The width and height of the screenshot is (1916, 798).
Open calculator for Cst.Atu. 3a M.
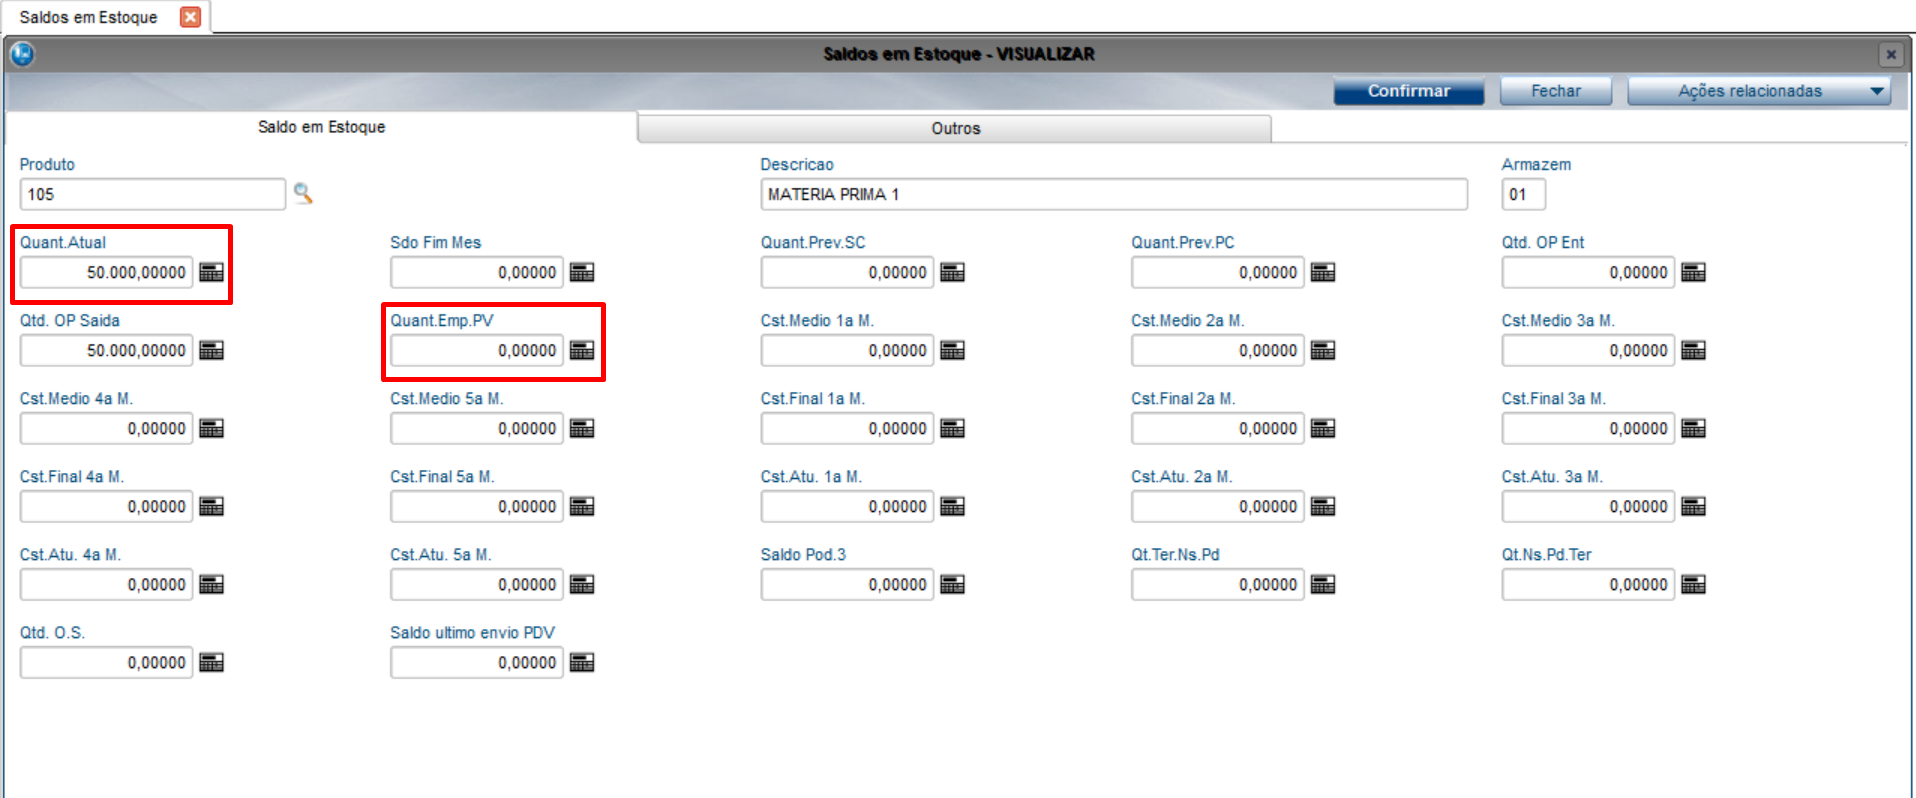click(1693, 506)
